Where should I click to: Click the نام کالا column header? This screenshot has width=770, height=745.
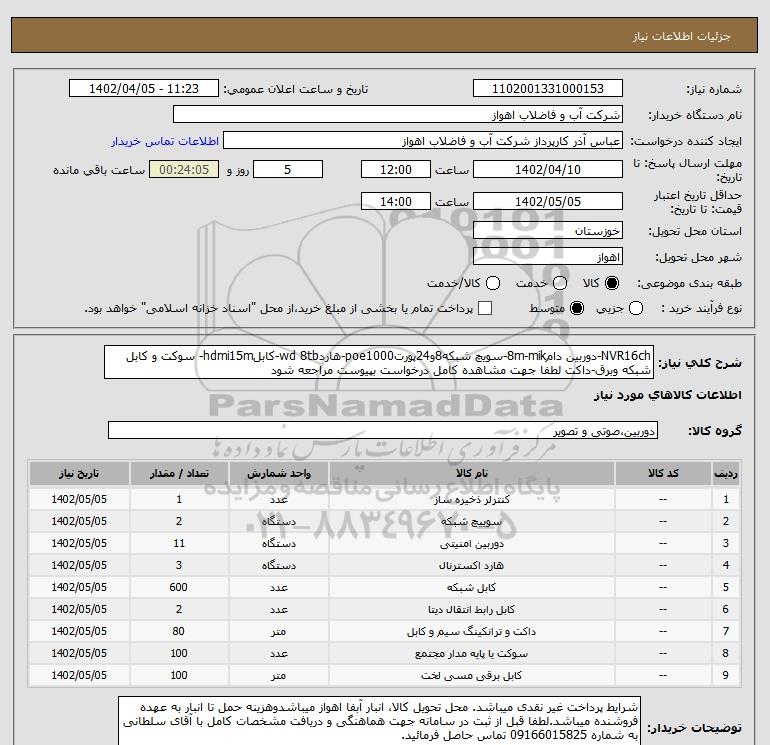(x=471, y=473)
